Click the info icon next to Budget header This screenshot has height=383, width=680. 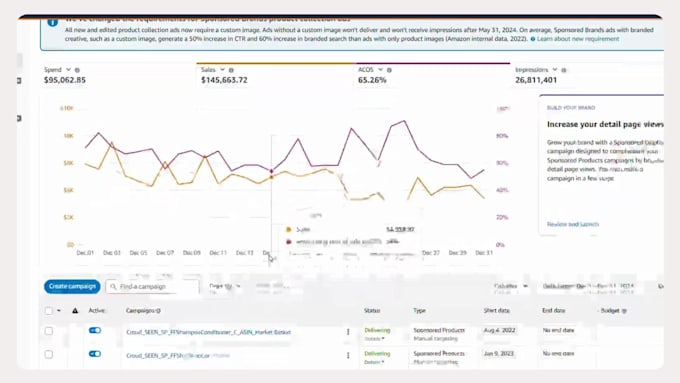tap(624, 311)
